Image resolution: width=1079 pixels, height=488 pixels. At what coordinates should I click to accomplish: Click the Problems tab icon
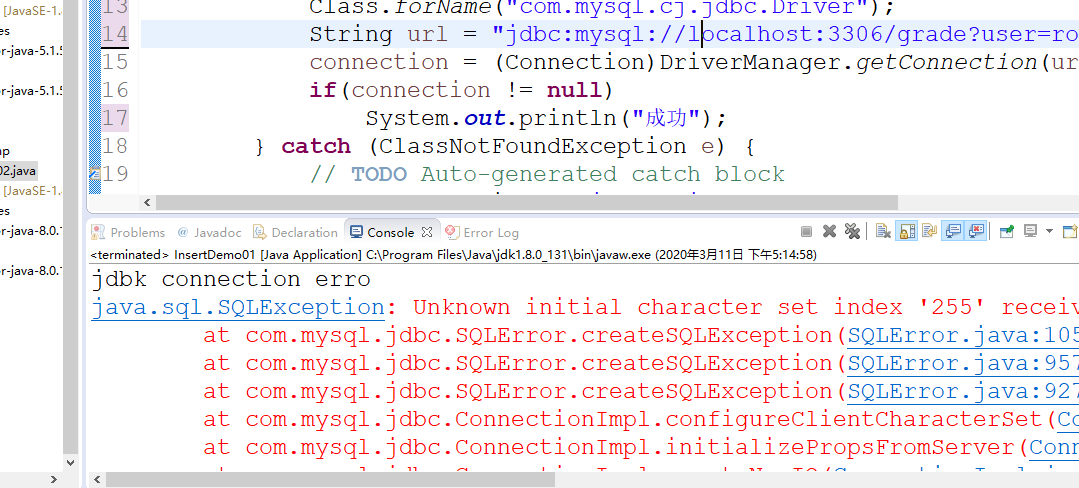click(98, 232)
